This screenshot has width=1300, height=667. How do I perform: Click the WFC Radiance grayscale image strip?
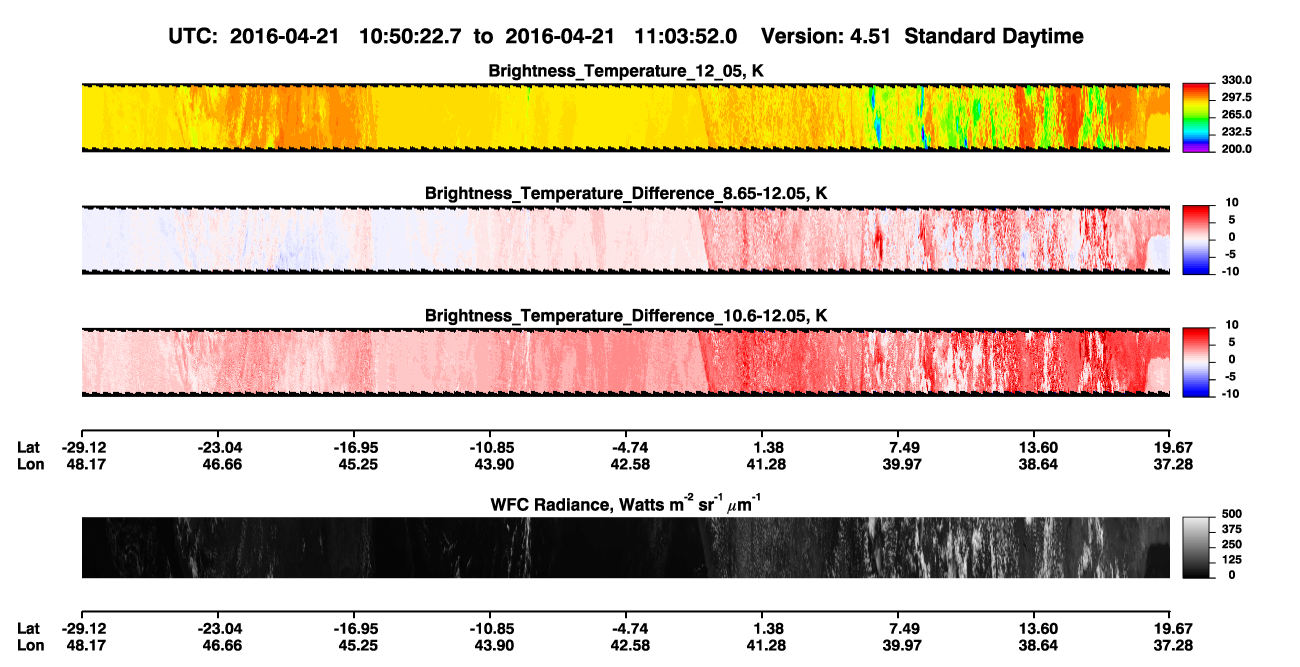(x=625, y=548)
